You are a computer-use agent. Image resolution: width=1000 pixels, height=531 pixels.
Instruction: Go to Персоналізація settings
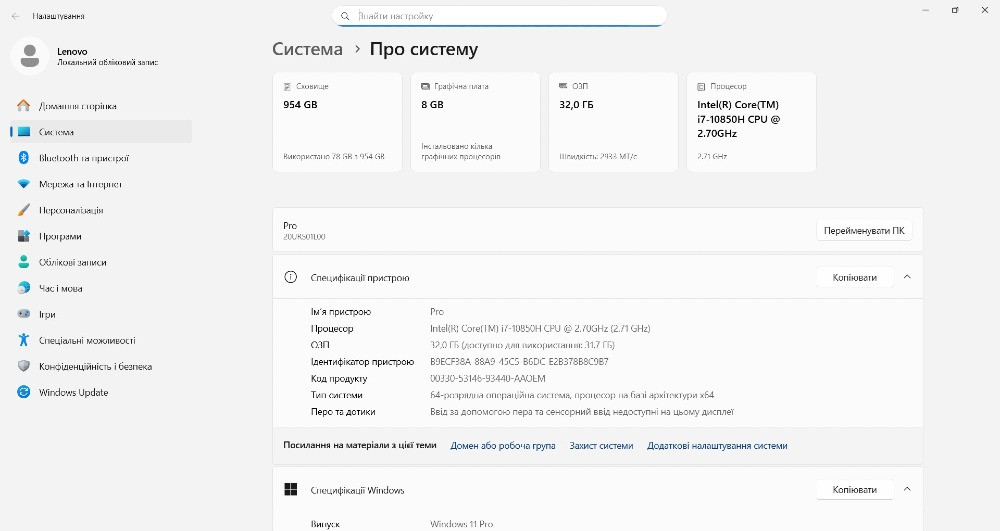tap(101, 210)
